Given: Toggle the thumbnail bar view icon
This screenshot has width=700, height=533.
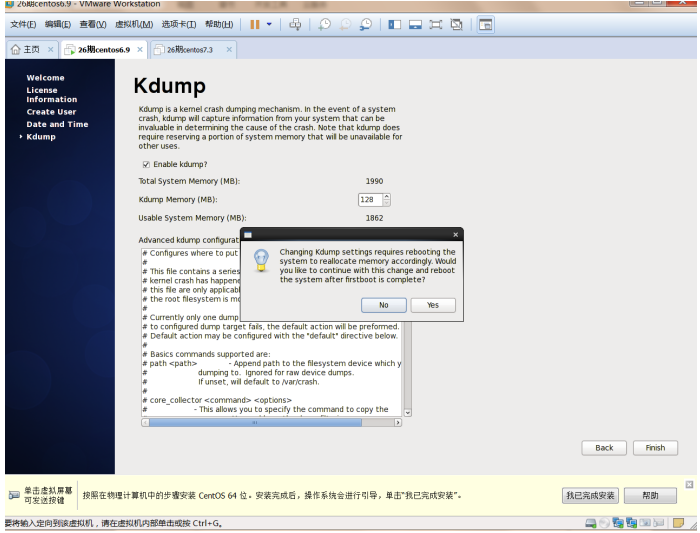Looking at the screenshot, I should coord(415,25).
